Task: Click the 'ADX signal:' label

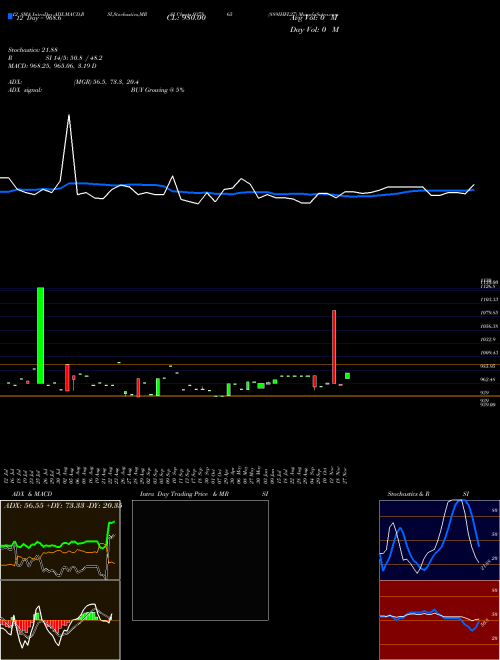Action: pos(25,90)
